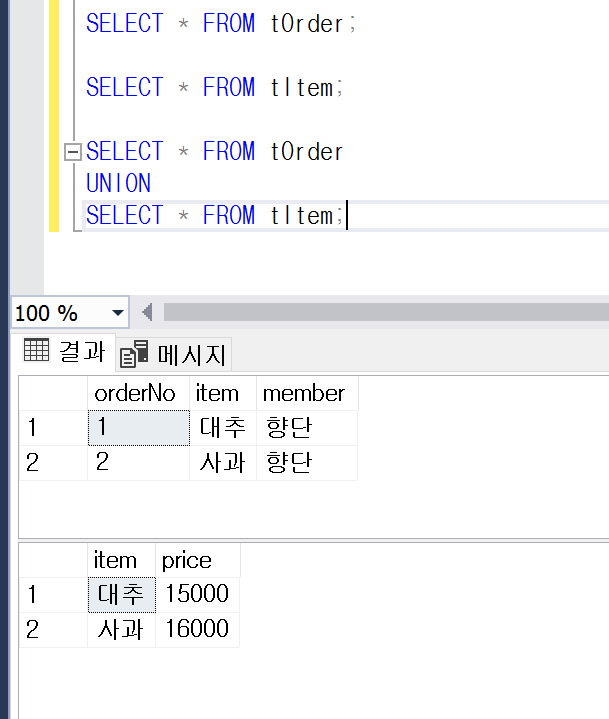Select row header 1 of first grid
The width and height of the screenshot is (609, 719).
coord(53,428)
